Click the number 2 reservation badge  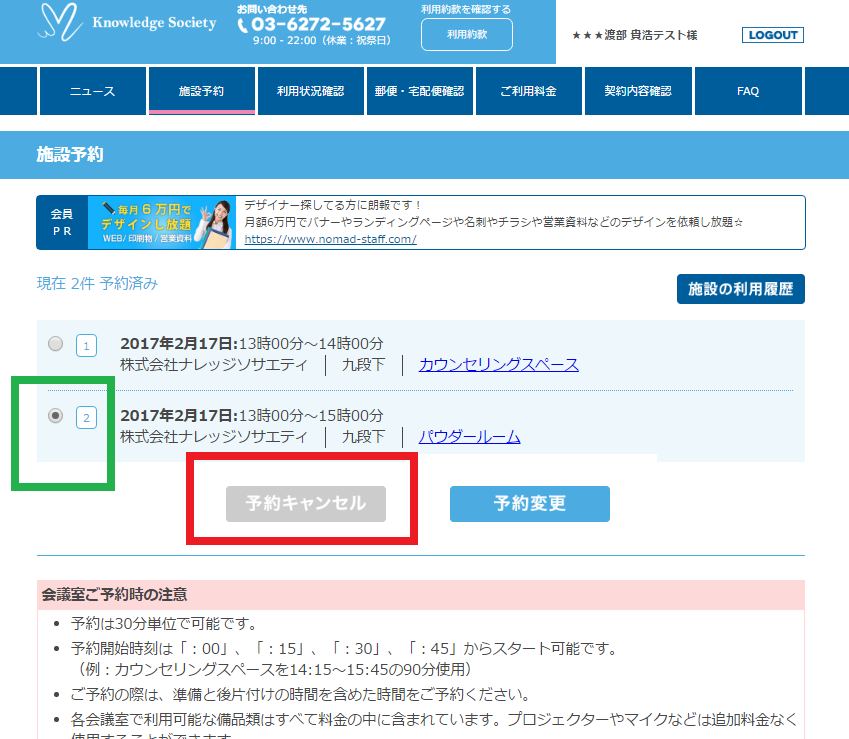(87, 417)
